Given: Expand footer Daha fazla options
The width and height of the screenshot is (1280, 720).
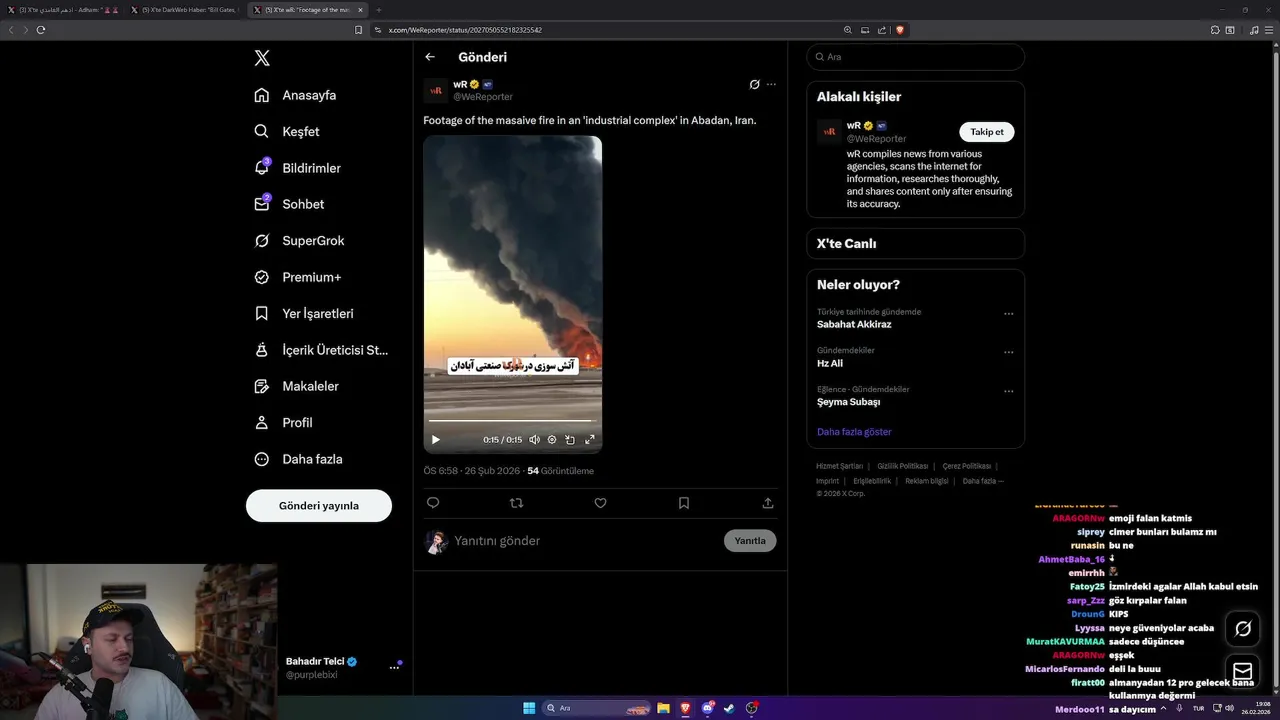Looking at the screenshot, I should pyautogui.click(x=983, y=481).
